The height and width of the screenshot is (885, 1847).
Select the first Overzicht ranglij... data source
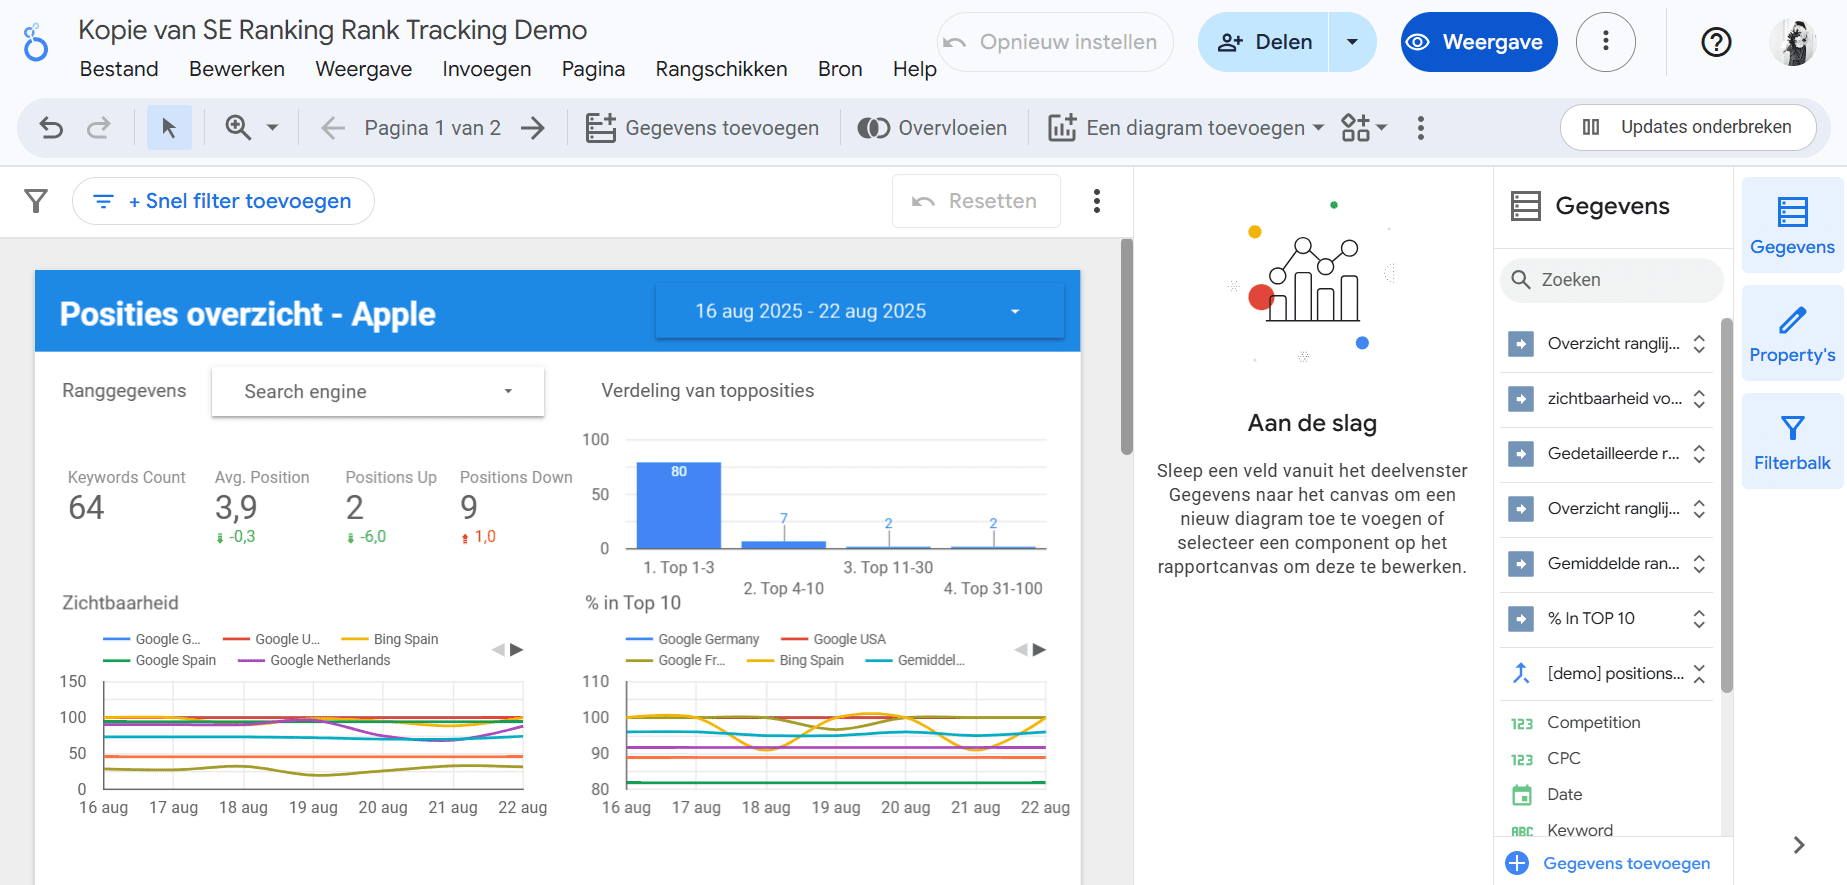pyautogui.click(x=1607, y=344)
